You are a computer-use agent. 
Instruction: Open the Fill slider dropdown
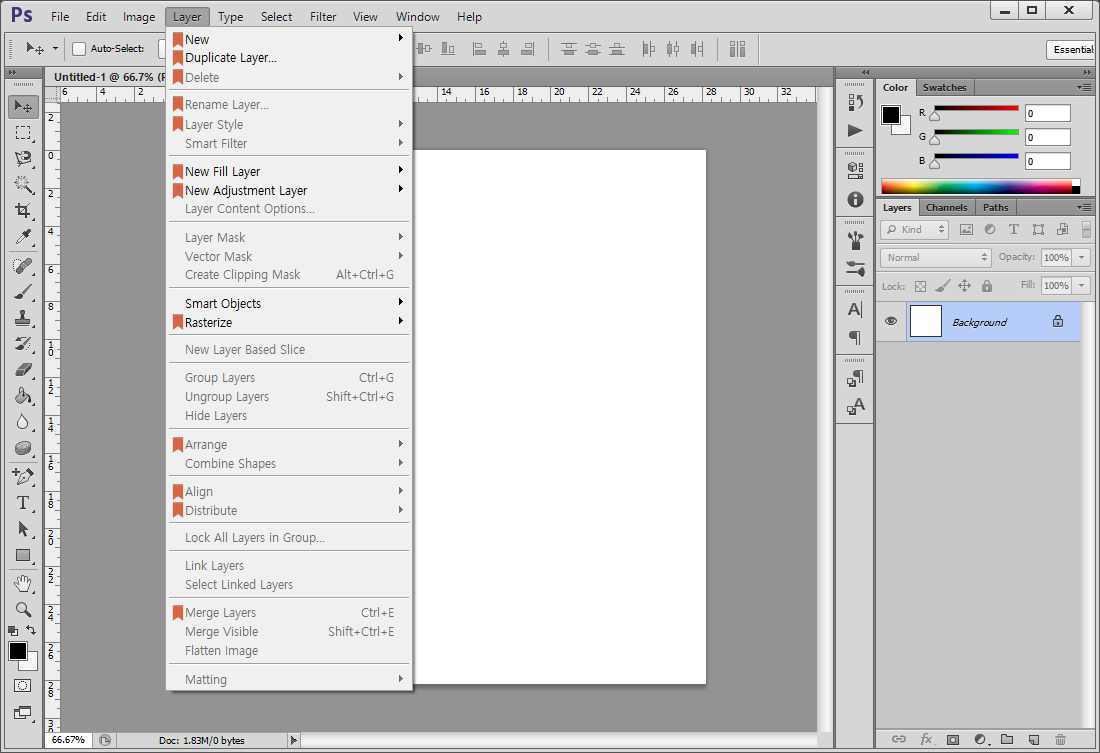[1082, 286]
